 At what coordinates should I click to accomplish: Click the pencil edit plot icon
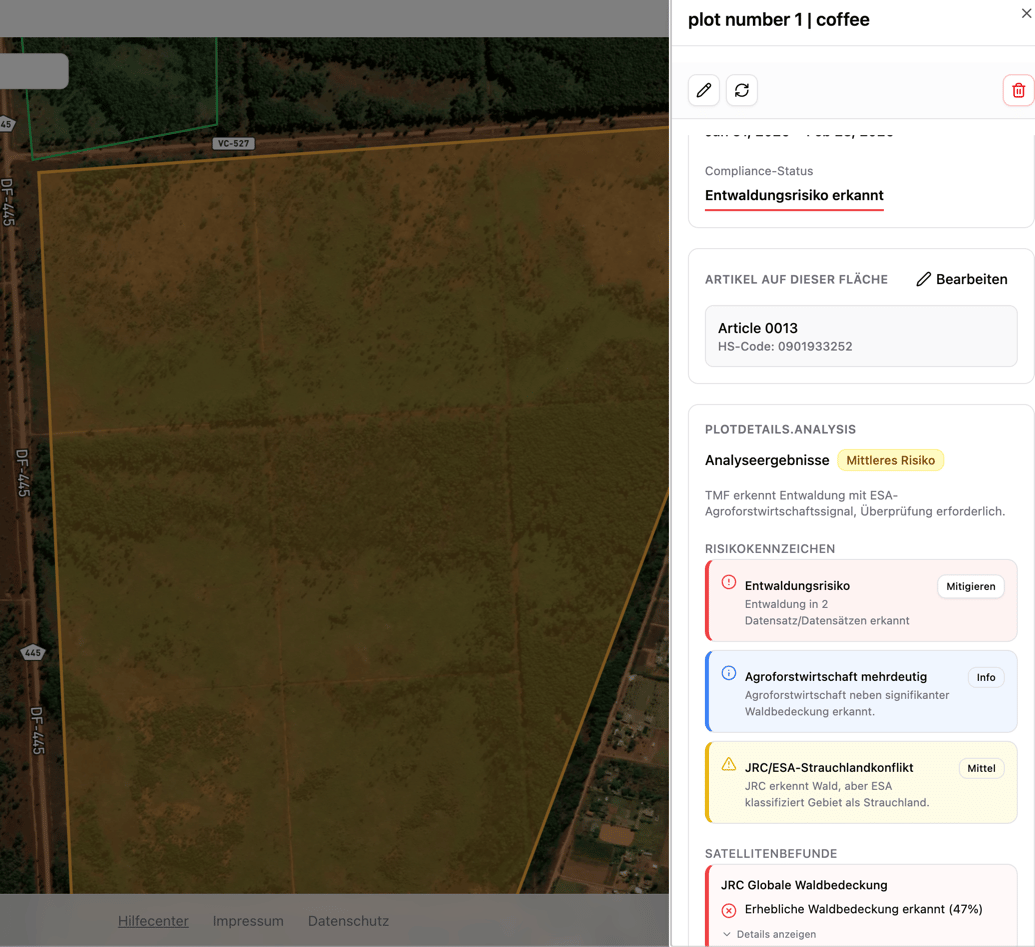704,90
